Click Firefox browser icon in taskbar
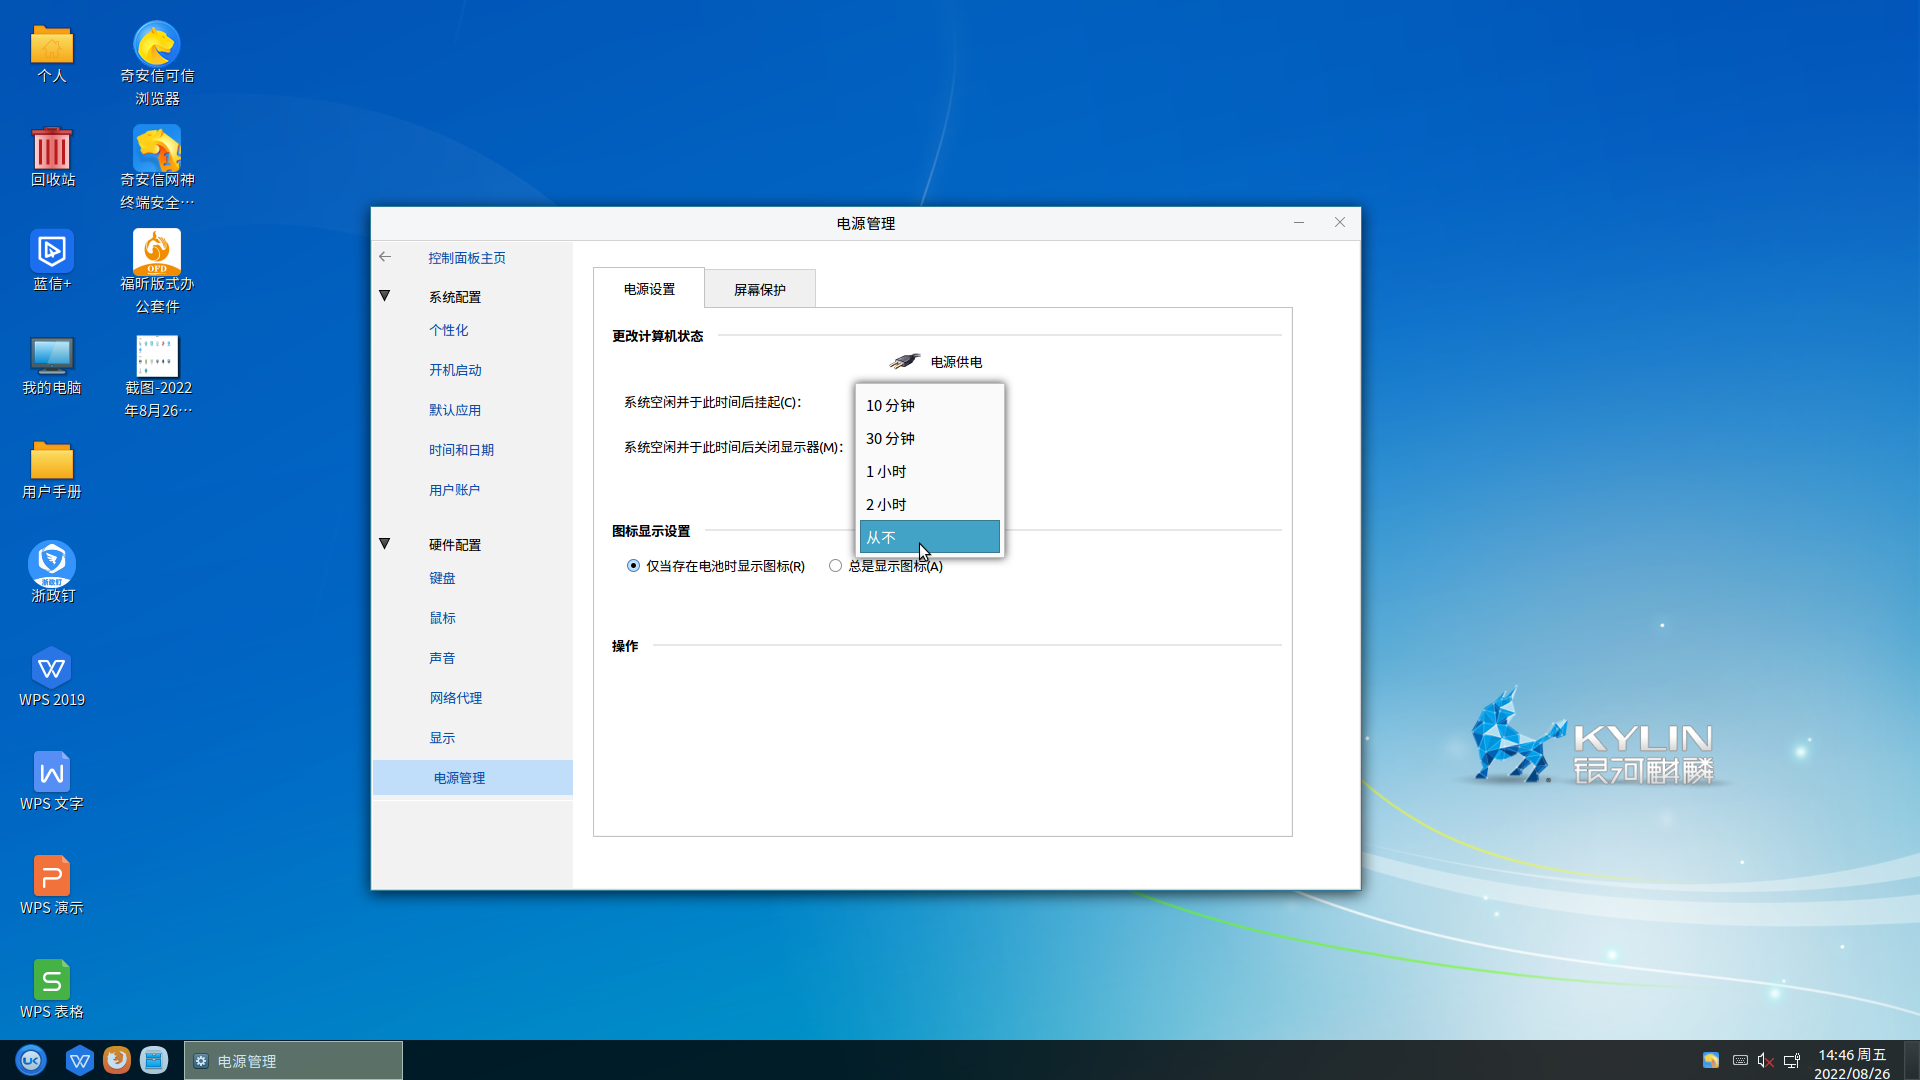This screenshot has width=1920, height=1080. pos(117,1060)
